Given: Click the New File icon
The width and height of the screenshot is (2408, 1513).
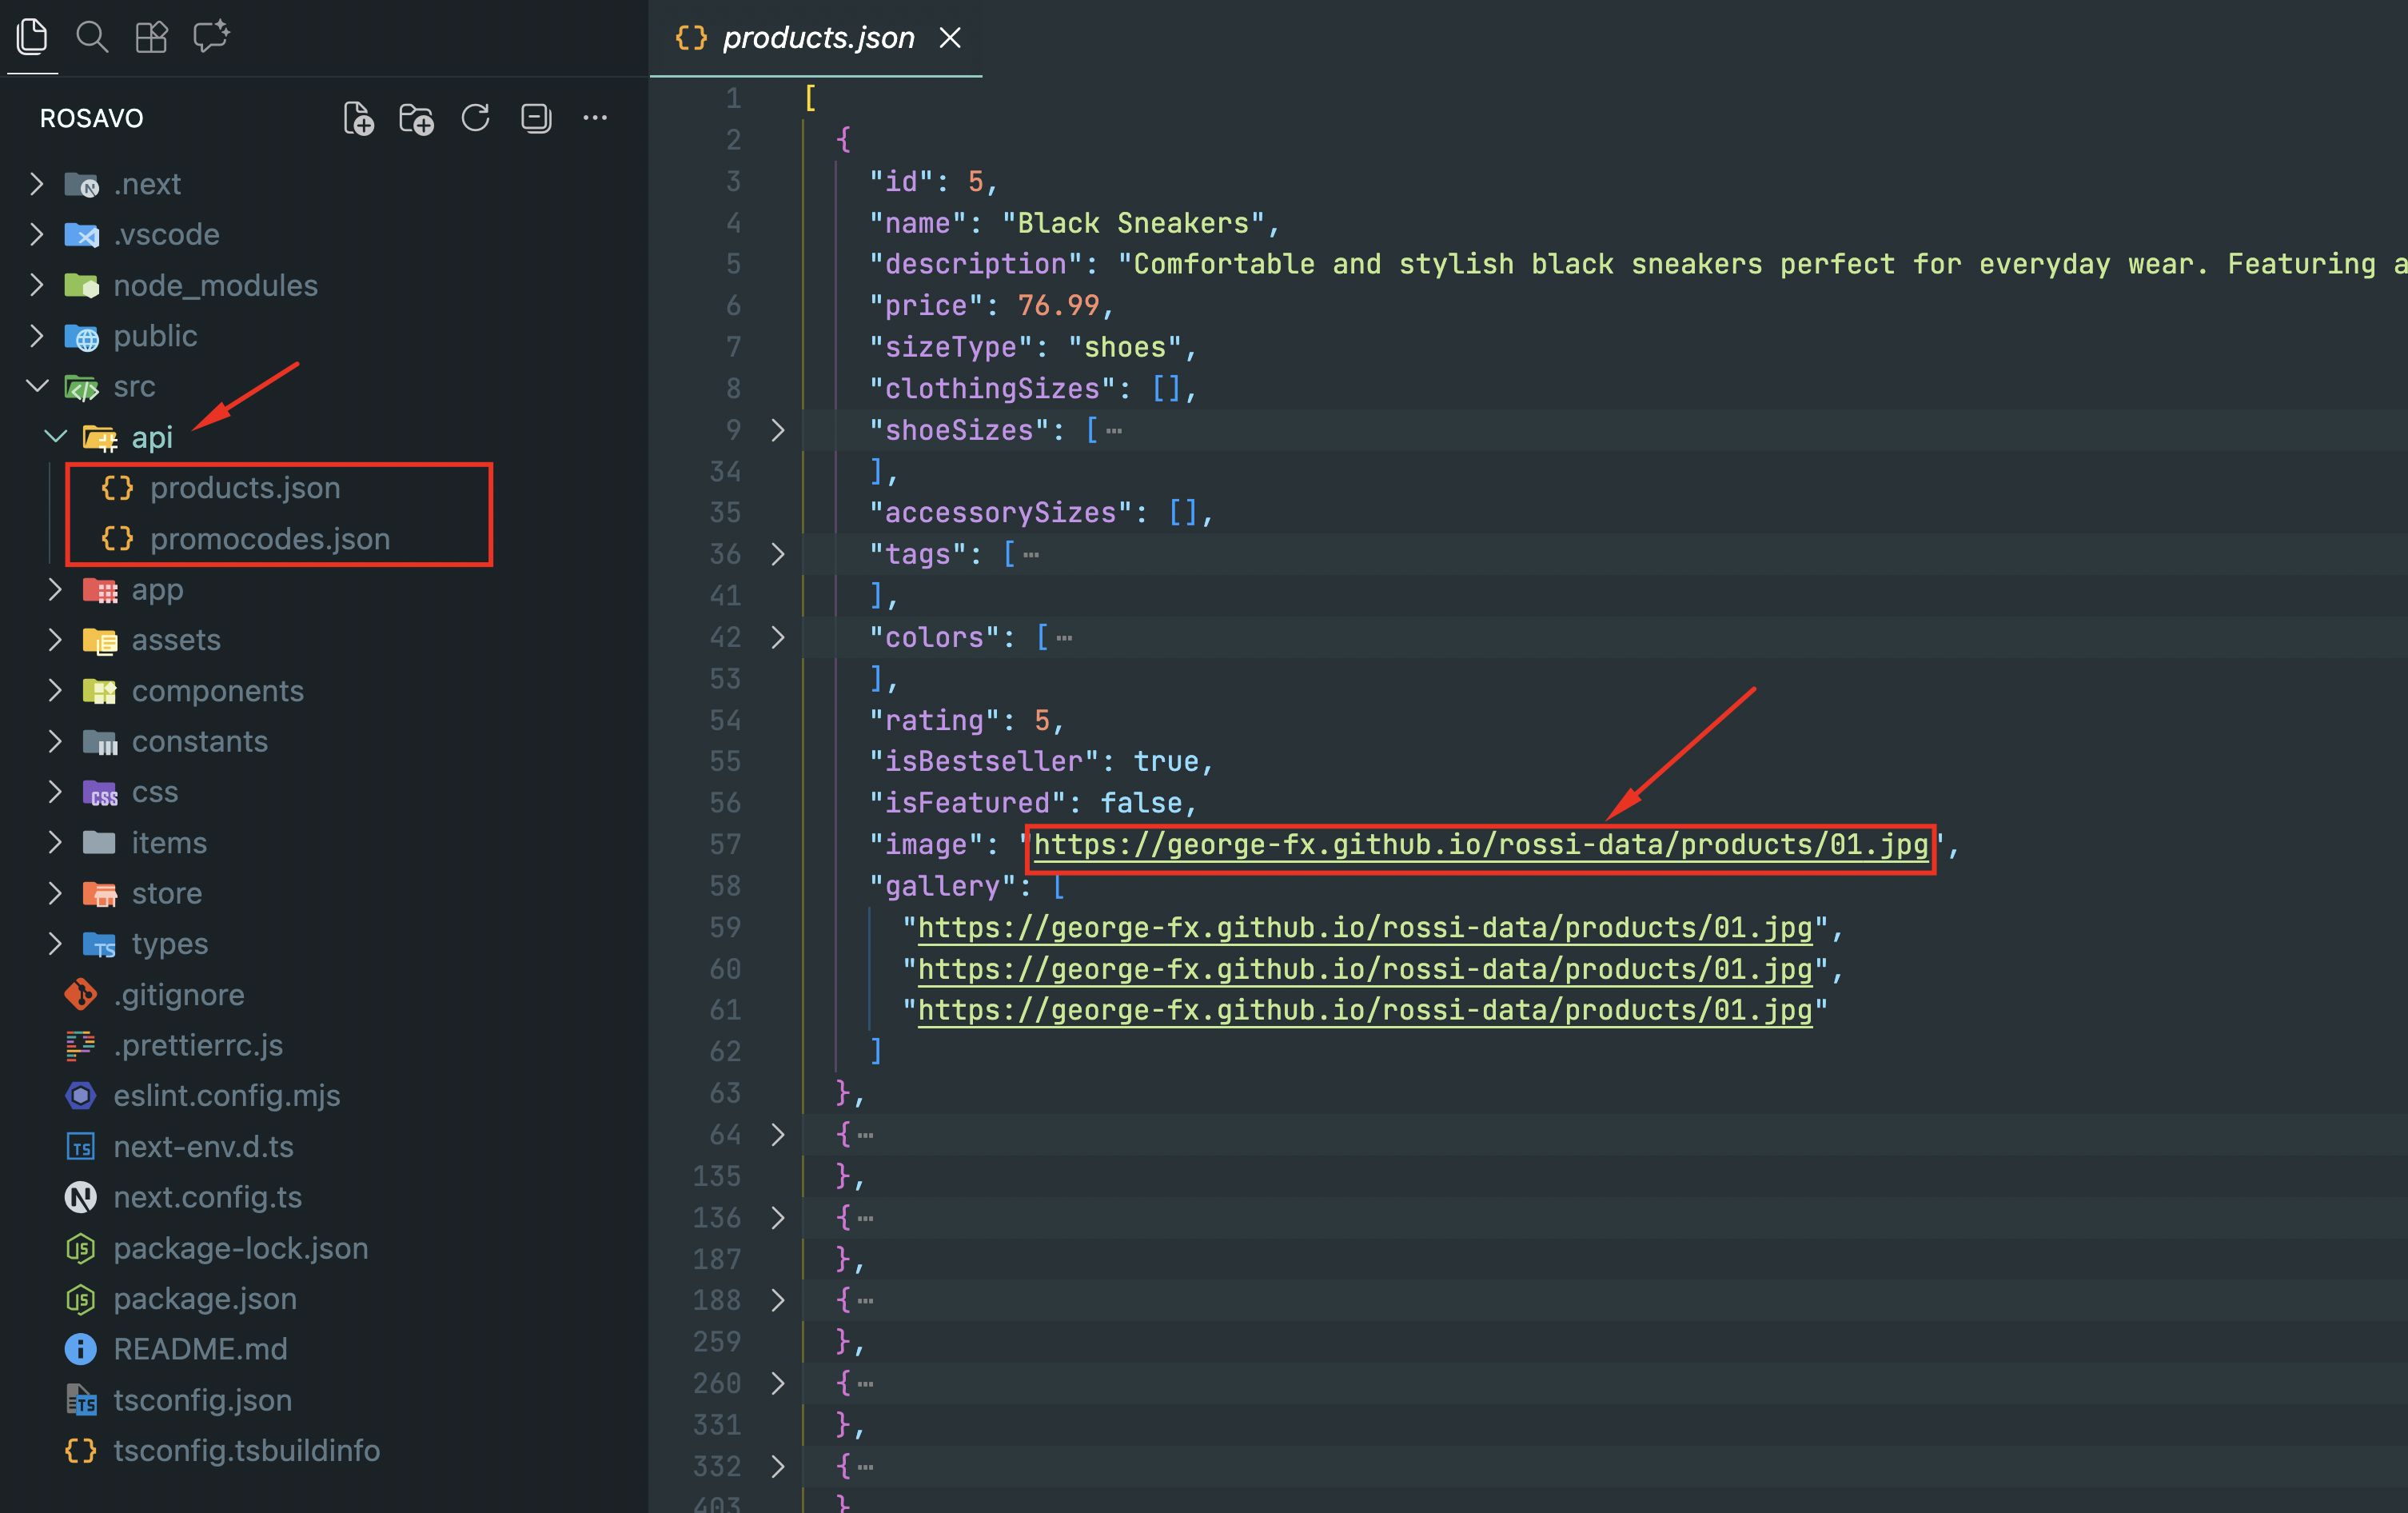Looking at the screenshot, I should (358, 119).
